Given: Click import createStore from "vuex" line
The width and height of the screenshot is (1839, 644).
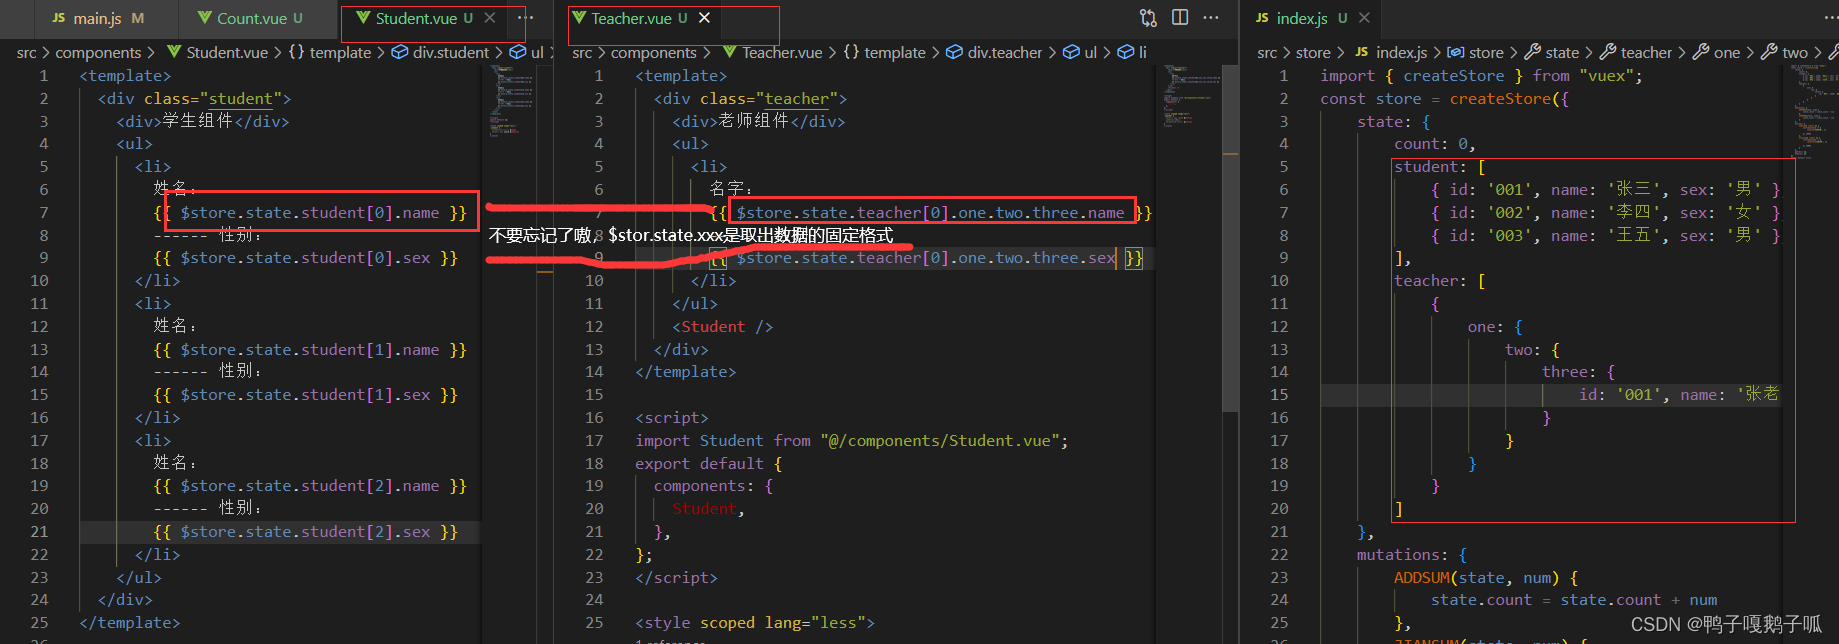Looking at the screenshot, I should point(1480,76).
